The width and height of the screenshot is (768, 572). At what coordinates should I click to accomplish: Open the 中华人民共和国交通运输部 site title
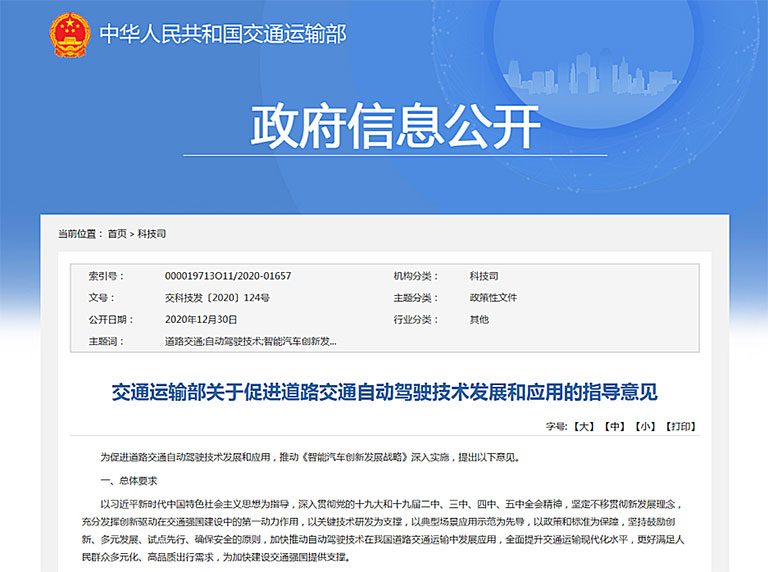(223, 34)
